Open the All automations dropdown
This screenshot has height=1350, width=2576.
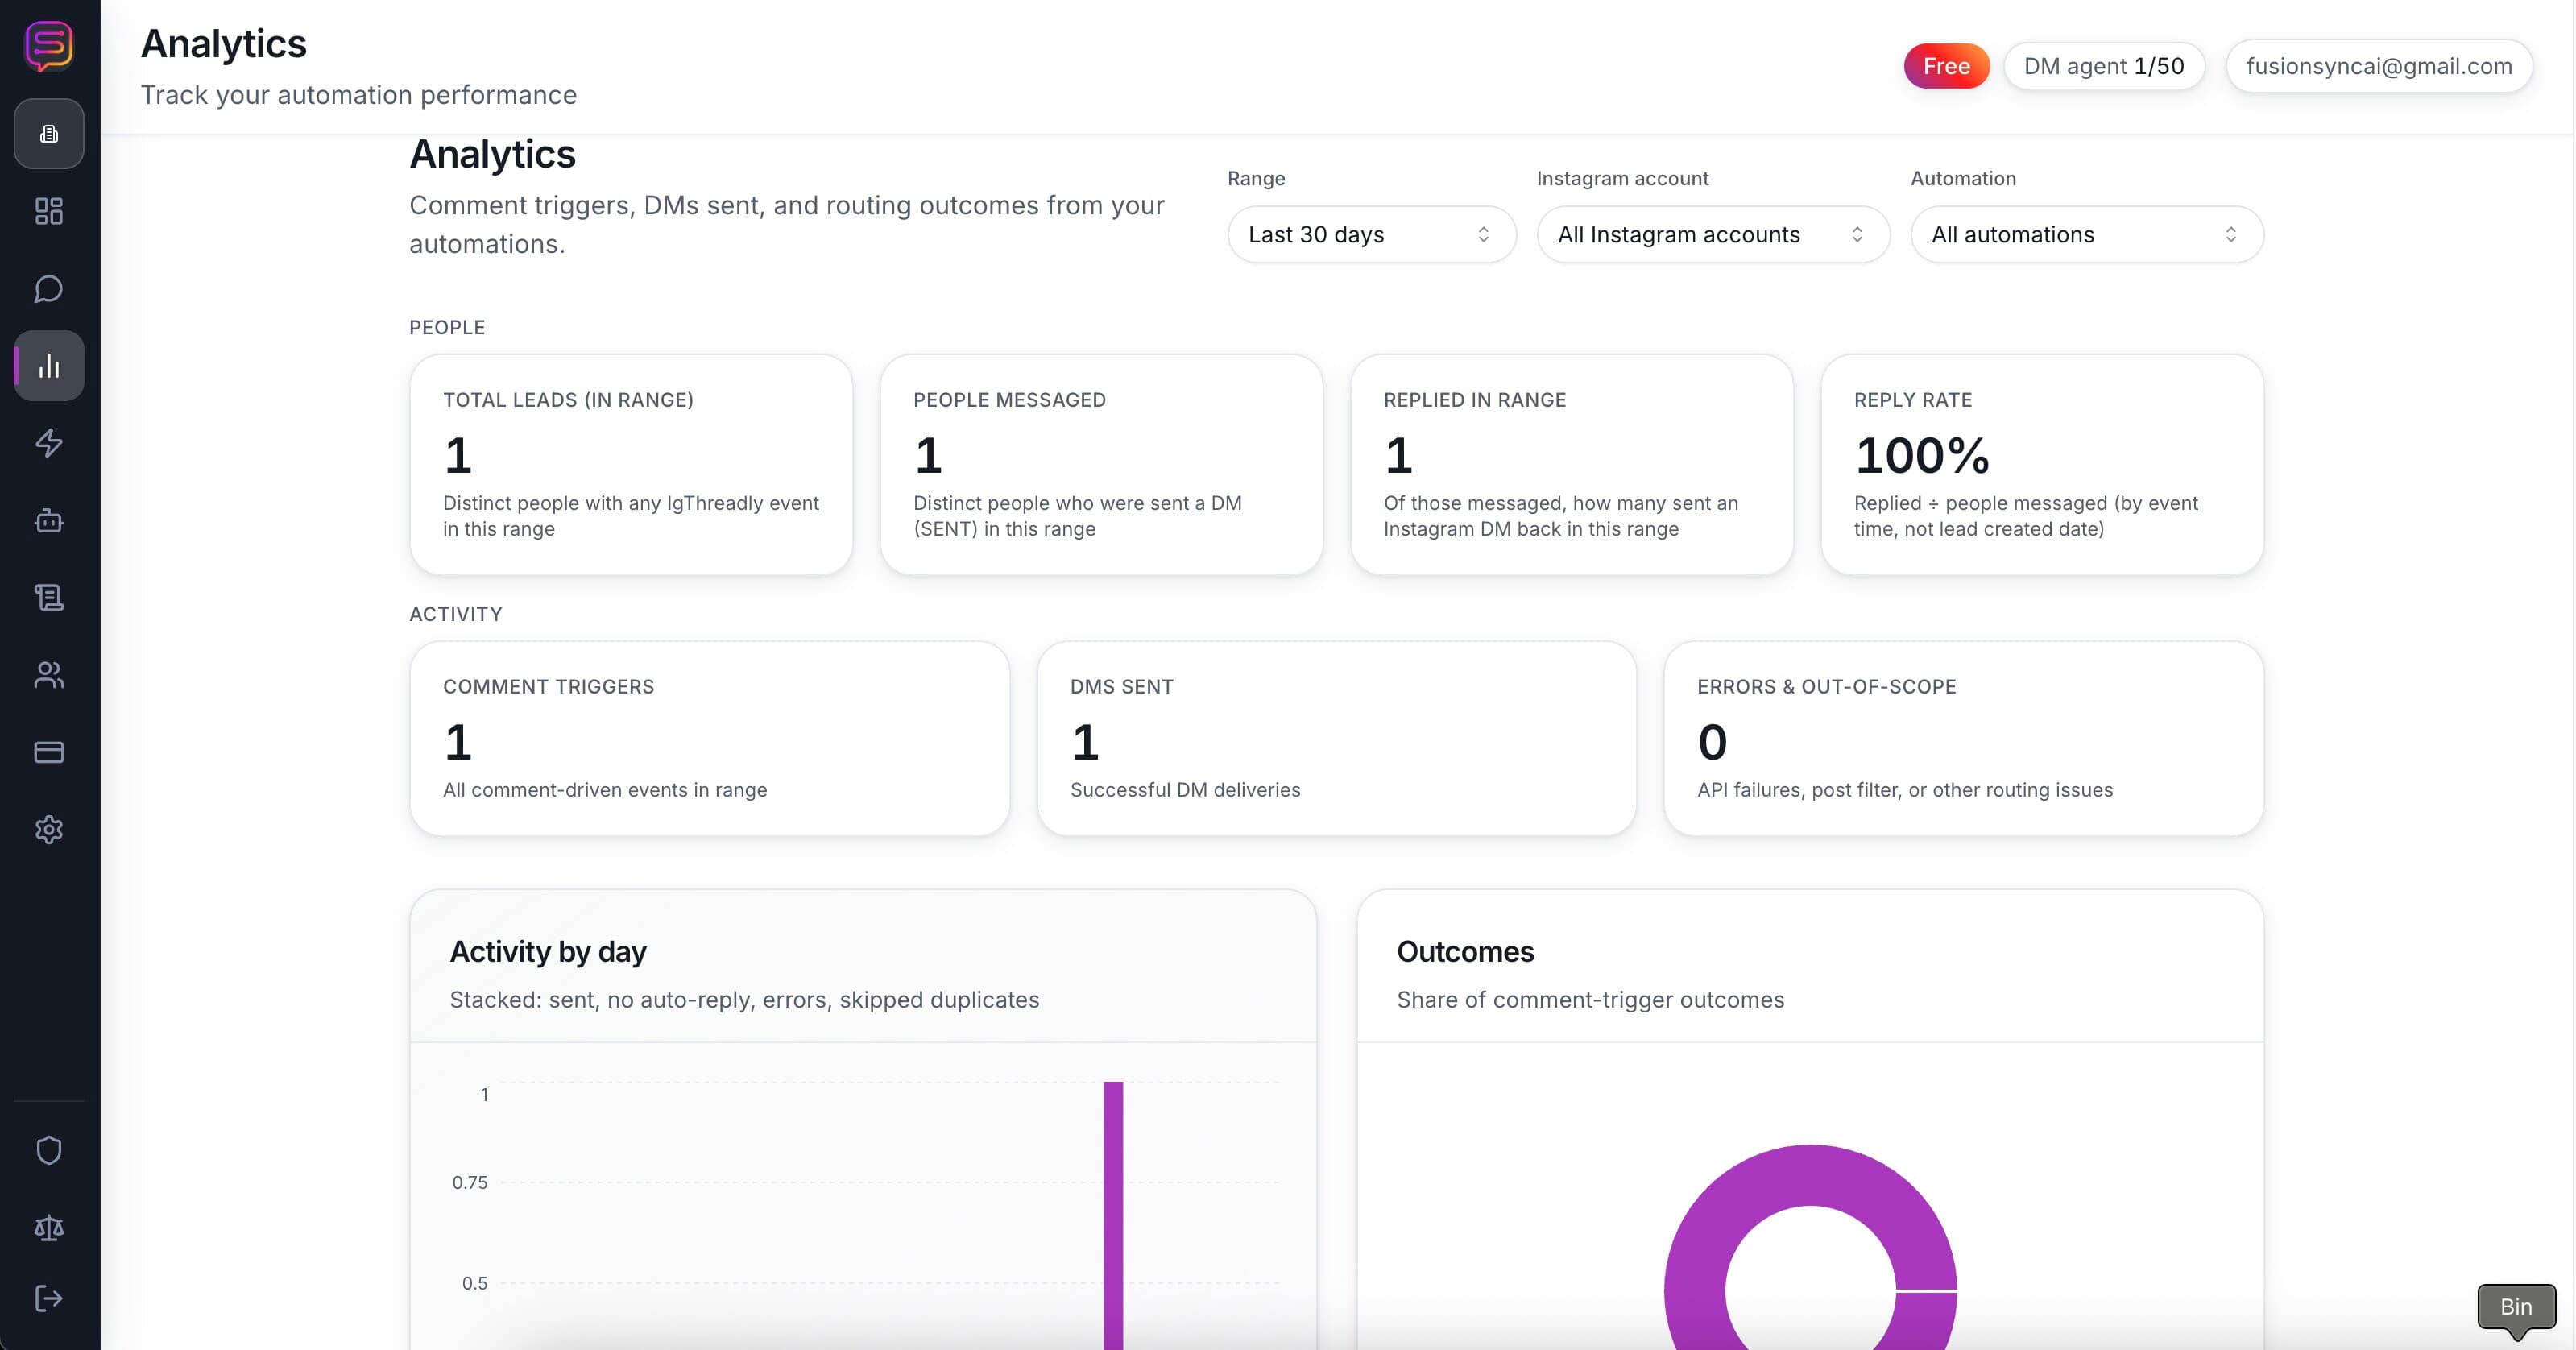click(2087, 235)
